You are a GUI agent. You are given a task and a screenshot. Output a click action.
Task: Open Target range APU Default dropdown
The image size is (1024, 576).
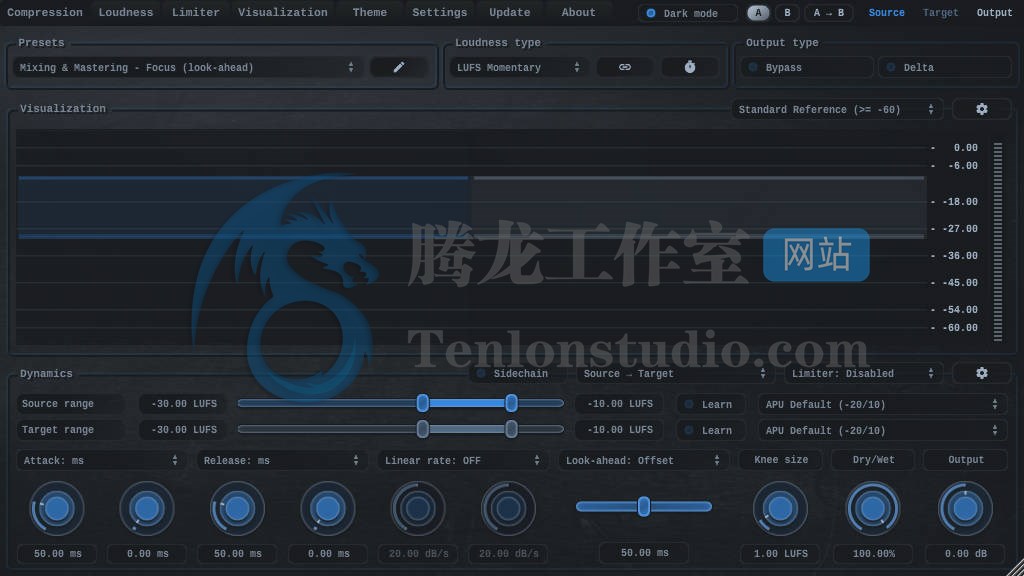pyautogui.click(x=882, y=430)
